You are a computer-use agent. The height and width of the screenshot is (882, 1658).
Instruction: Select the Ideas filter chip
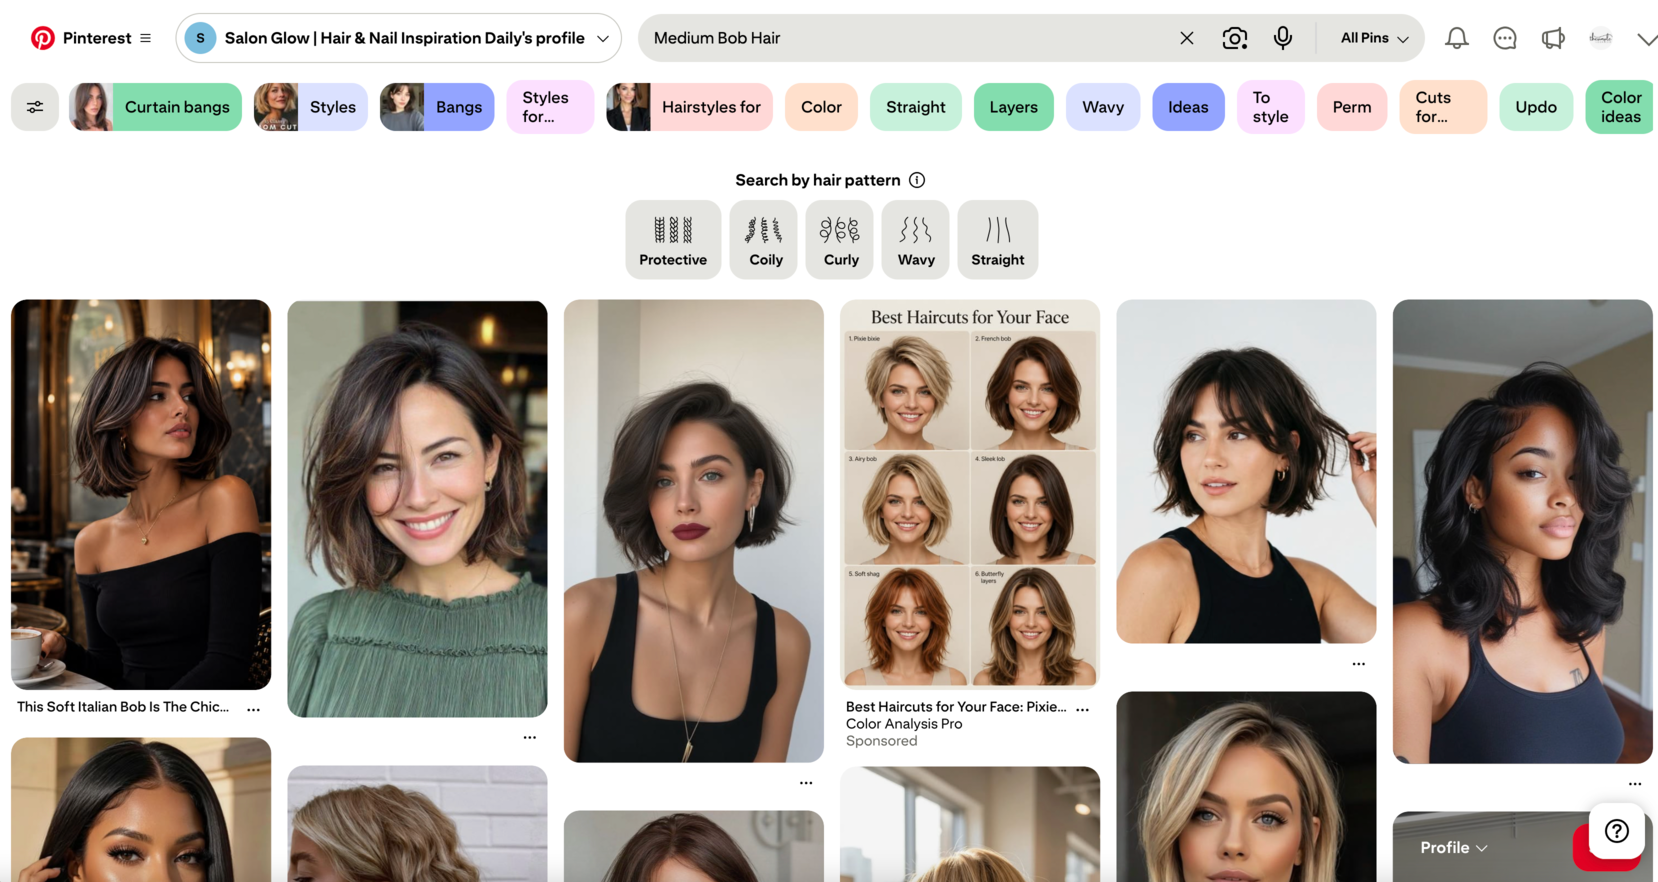pos(1188,107)
